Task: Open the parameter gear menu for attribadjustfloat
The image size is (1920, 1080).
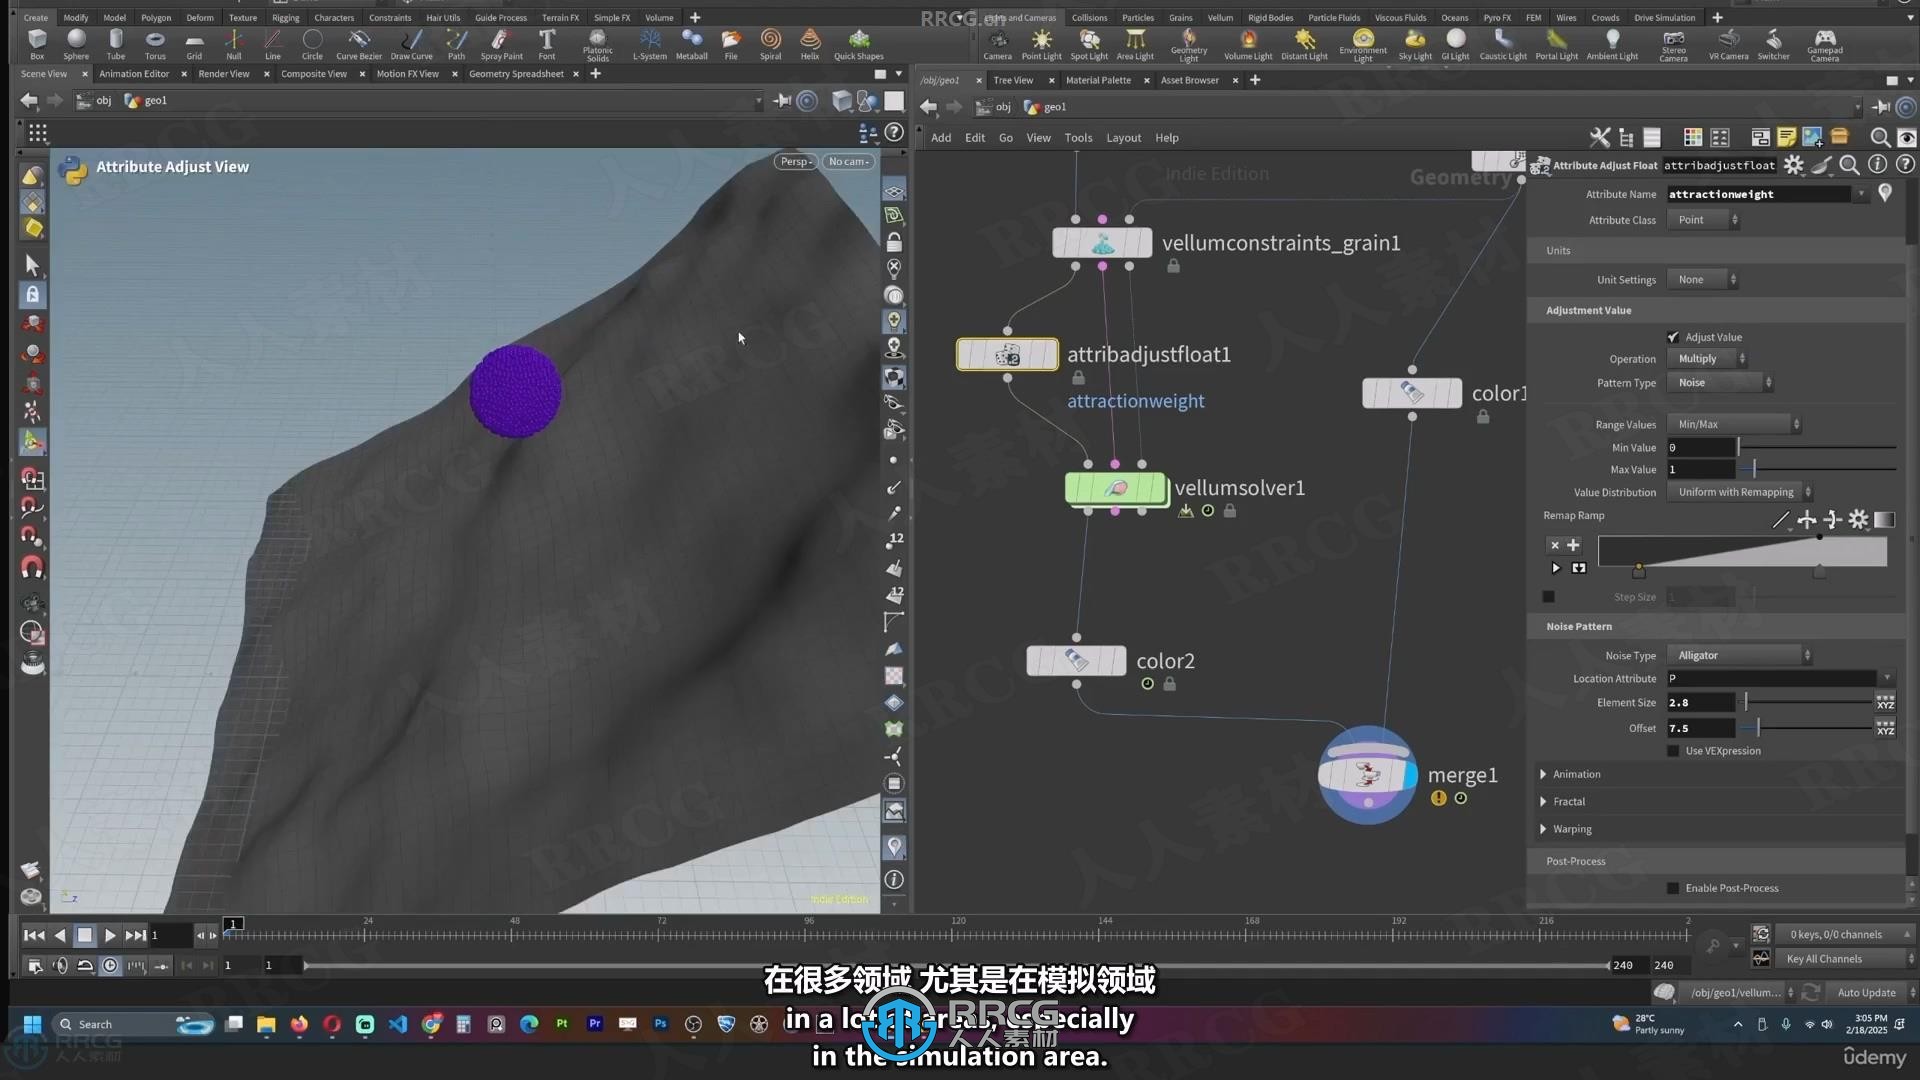Action: click(1794, 165)
